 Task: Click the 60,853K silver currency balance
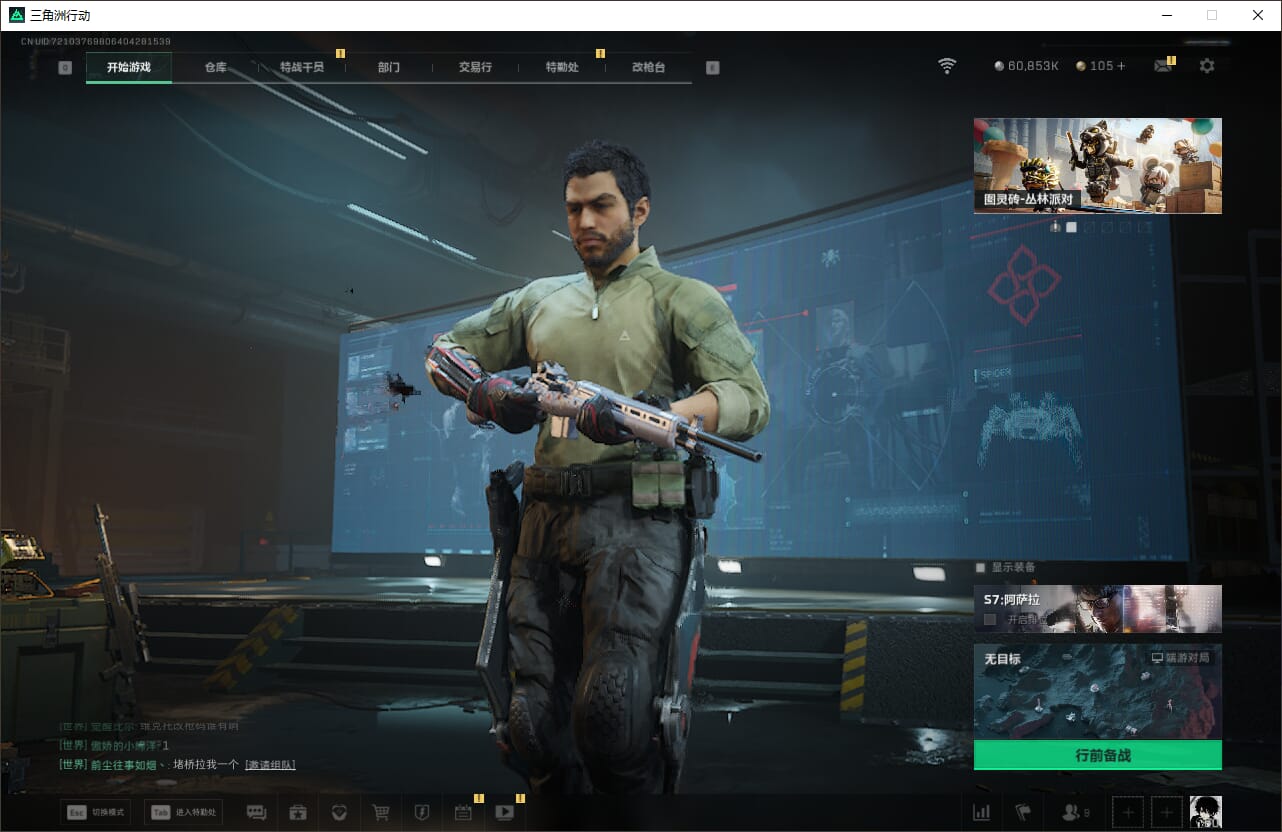pos(1026,66)
